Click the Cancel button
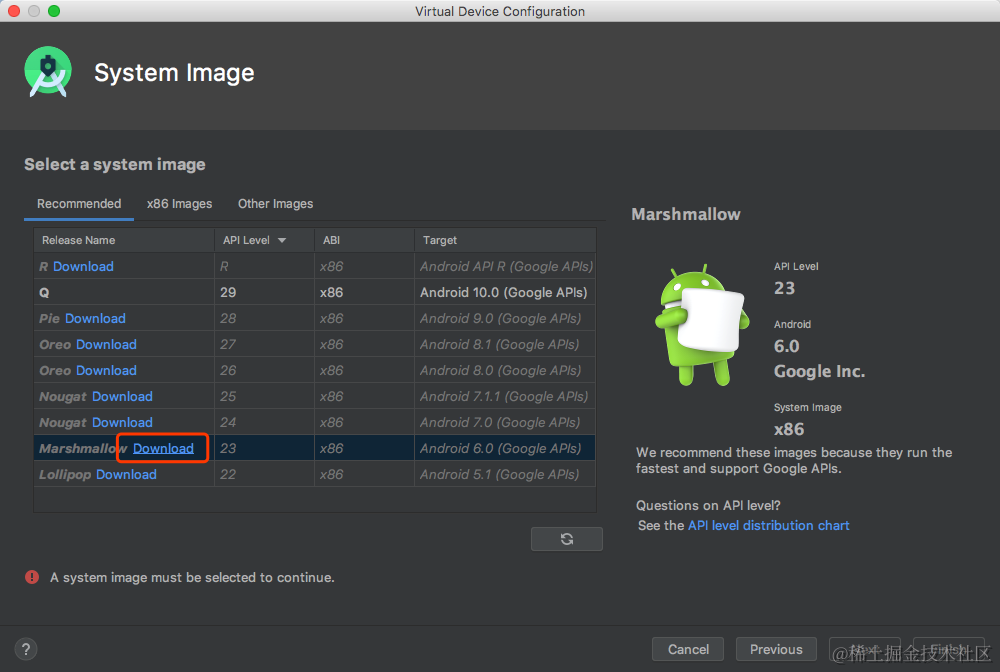Image resolution: width=1000 pixels, height=672 pixels. [x=688, y=649]
